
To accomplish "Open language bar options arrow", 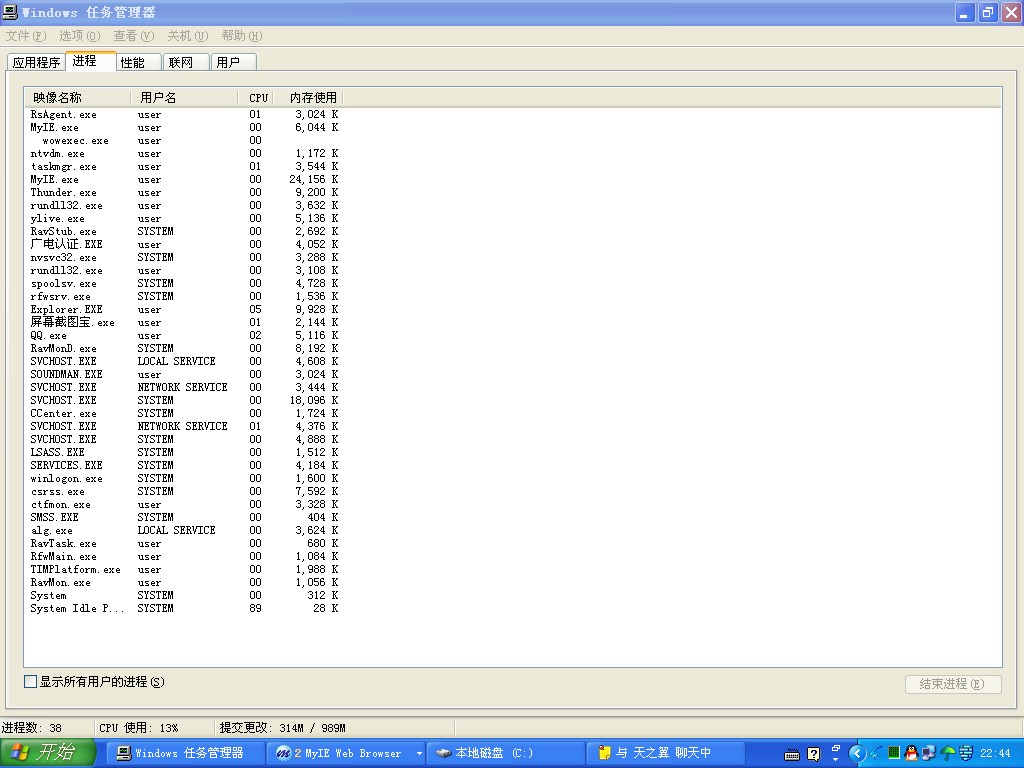I will [836, 760].
